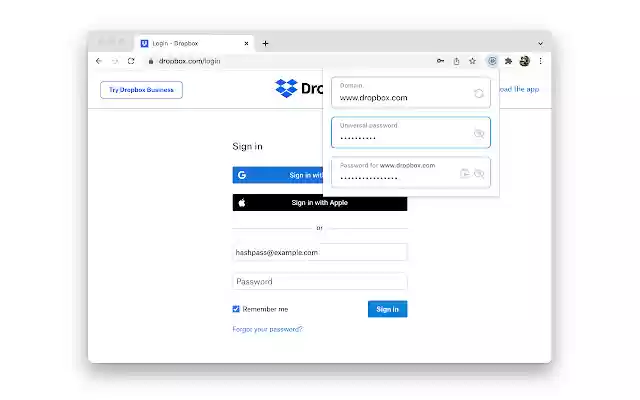Click the padlock icon in address bar

coord(151,61)
